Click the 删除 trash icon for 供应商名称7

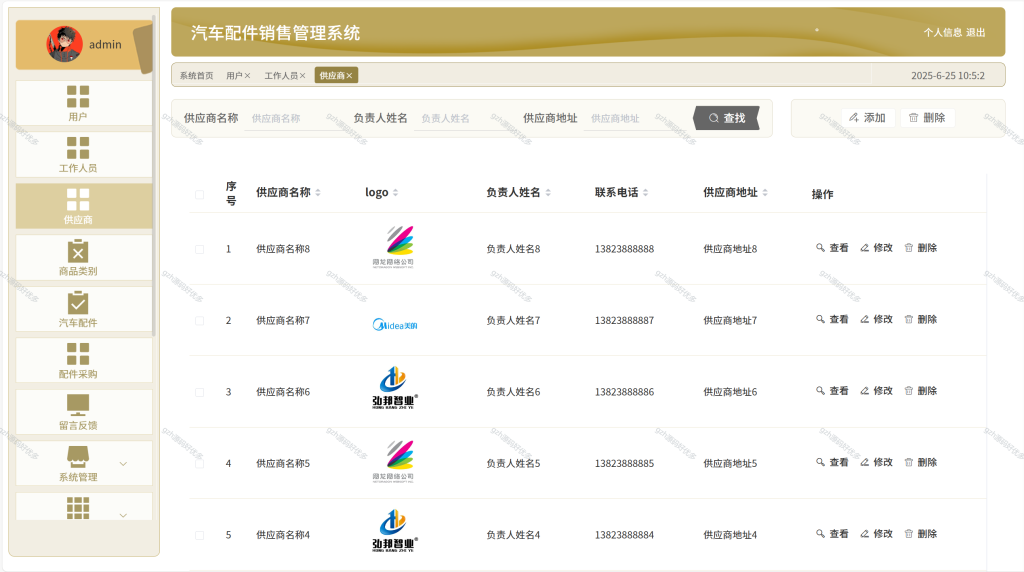[908, 319]
